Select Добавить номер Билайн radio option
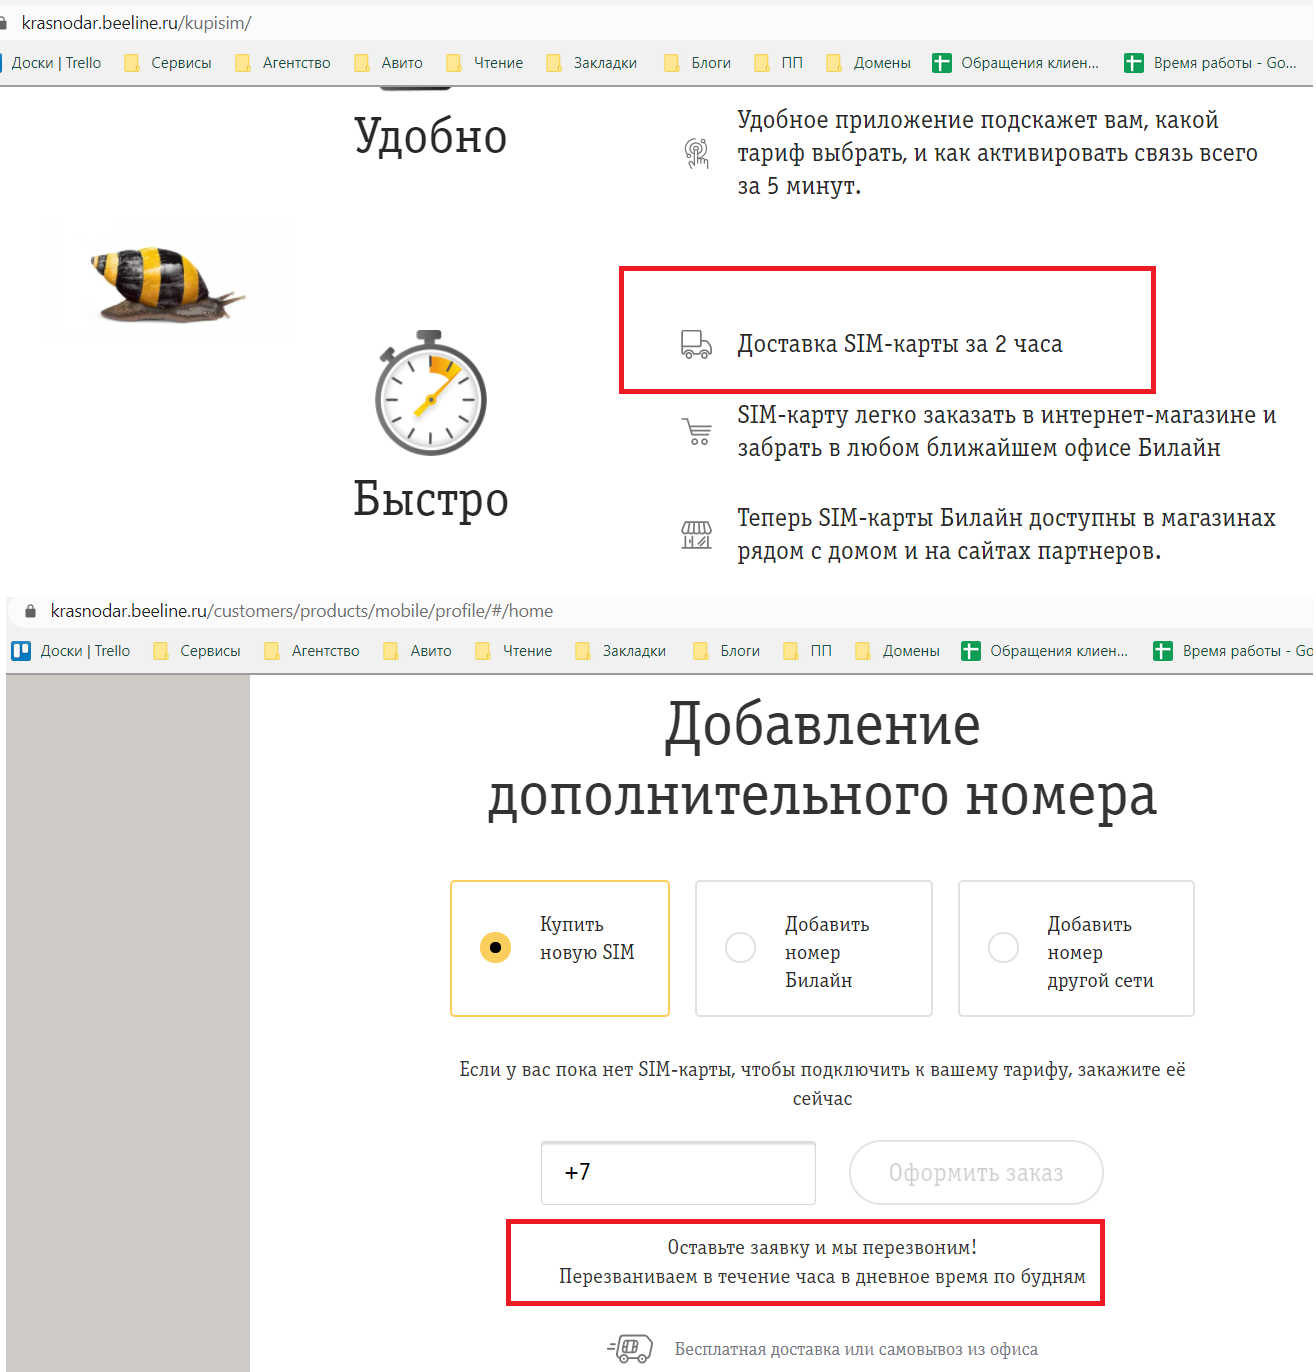 click(x=814, y=948)
